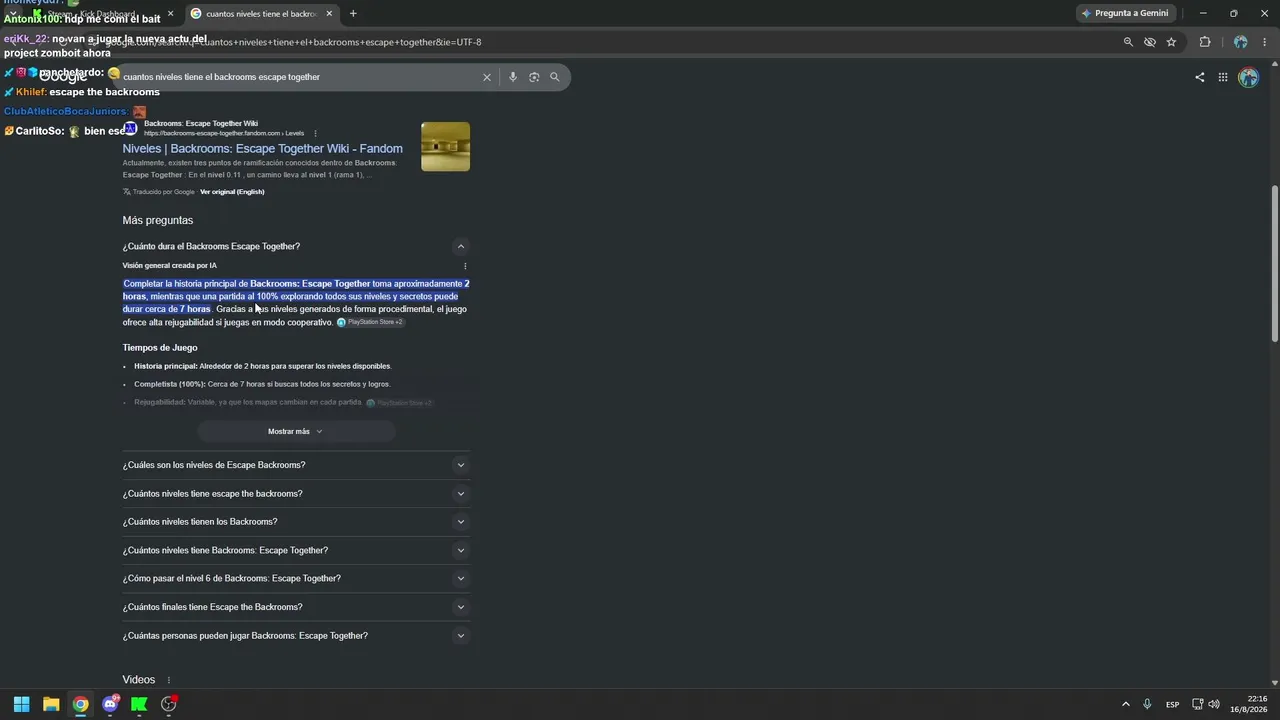Open Chrome profile avatar in toolbar
The height and width of the screenshot is (720, 1280).
pyautogui.click(x=1241, y=42)
